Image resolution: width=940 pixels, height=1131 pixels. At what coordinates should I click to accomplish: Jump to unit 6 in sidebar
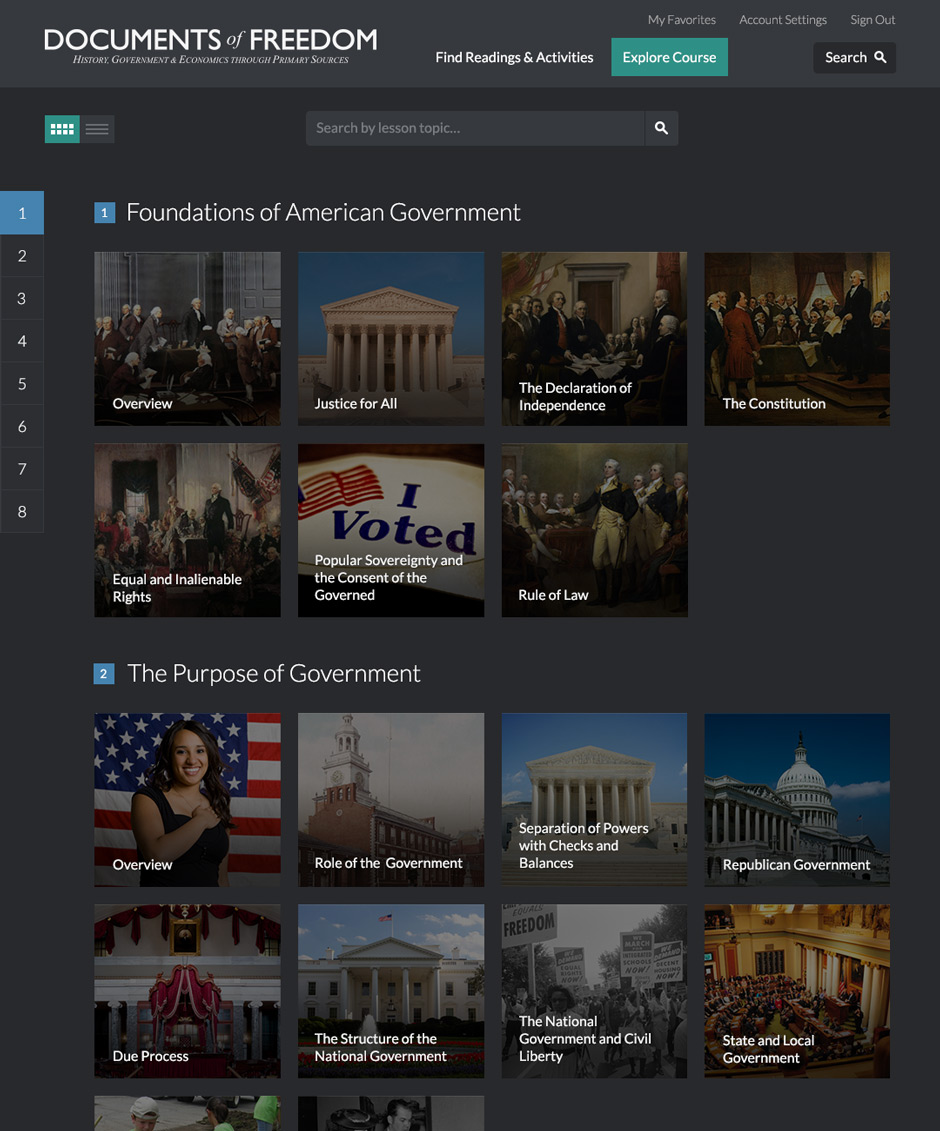[x=22, y=426]
